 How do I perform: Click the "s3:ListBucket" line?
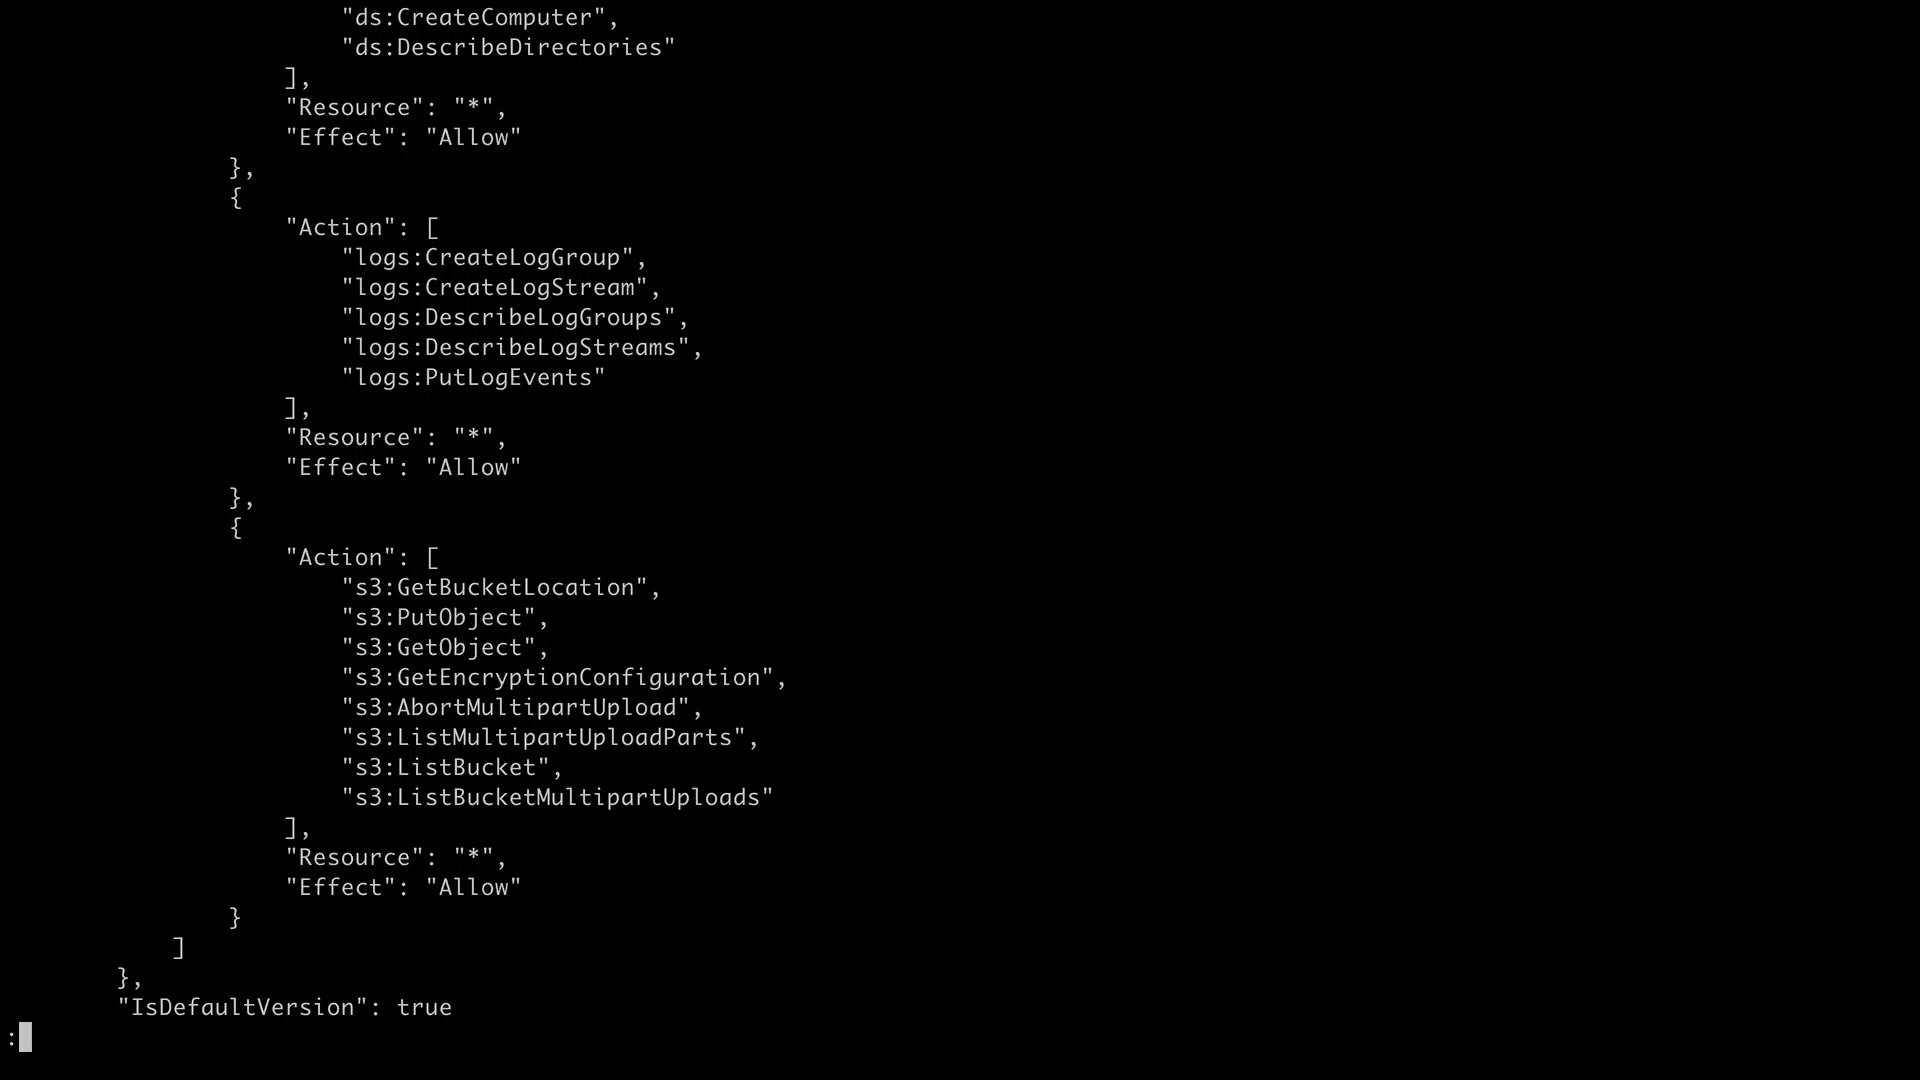[x=453, y=768]
